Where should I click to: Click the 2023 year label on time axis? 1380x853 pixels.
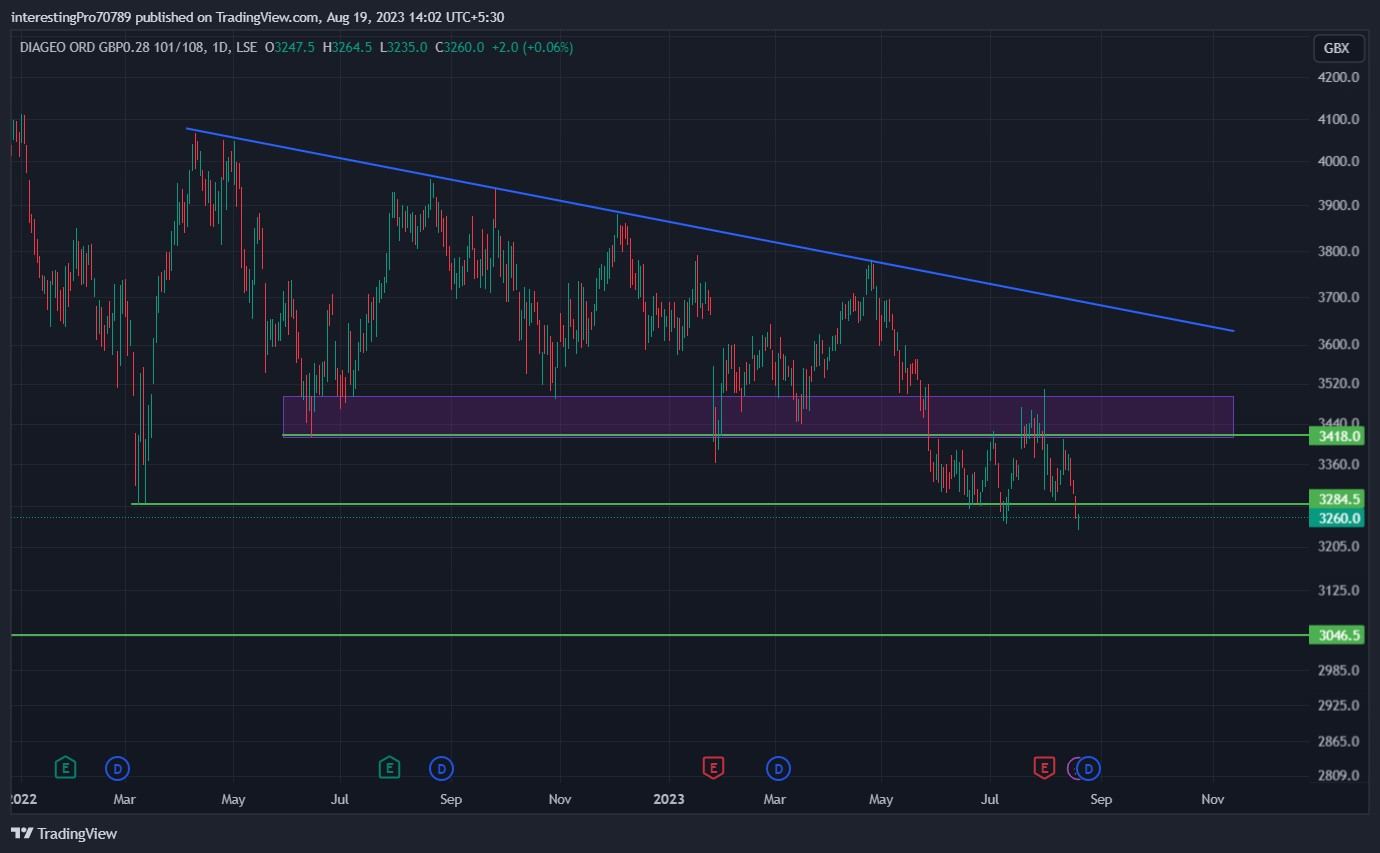click(668, 799)
